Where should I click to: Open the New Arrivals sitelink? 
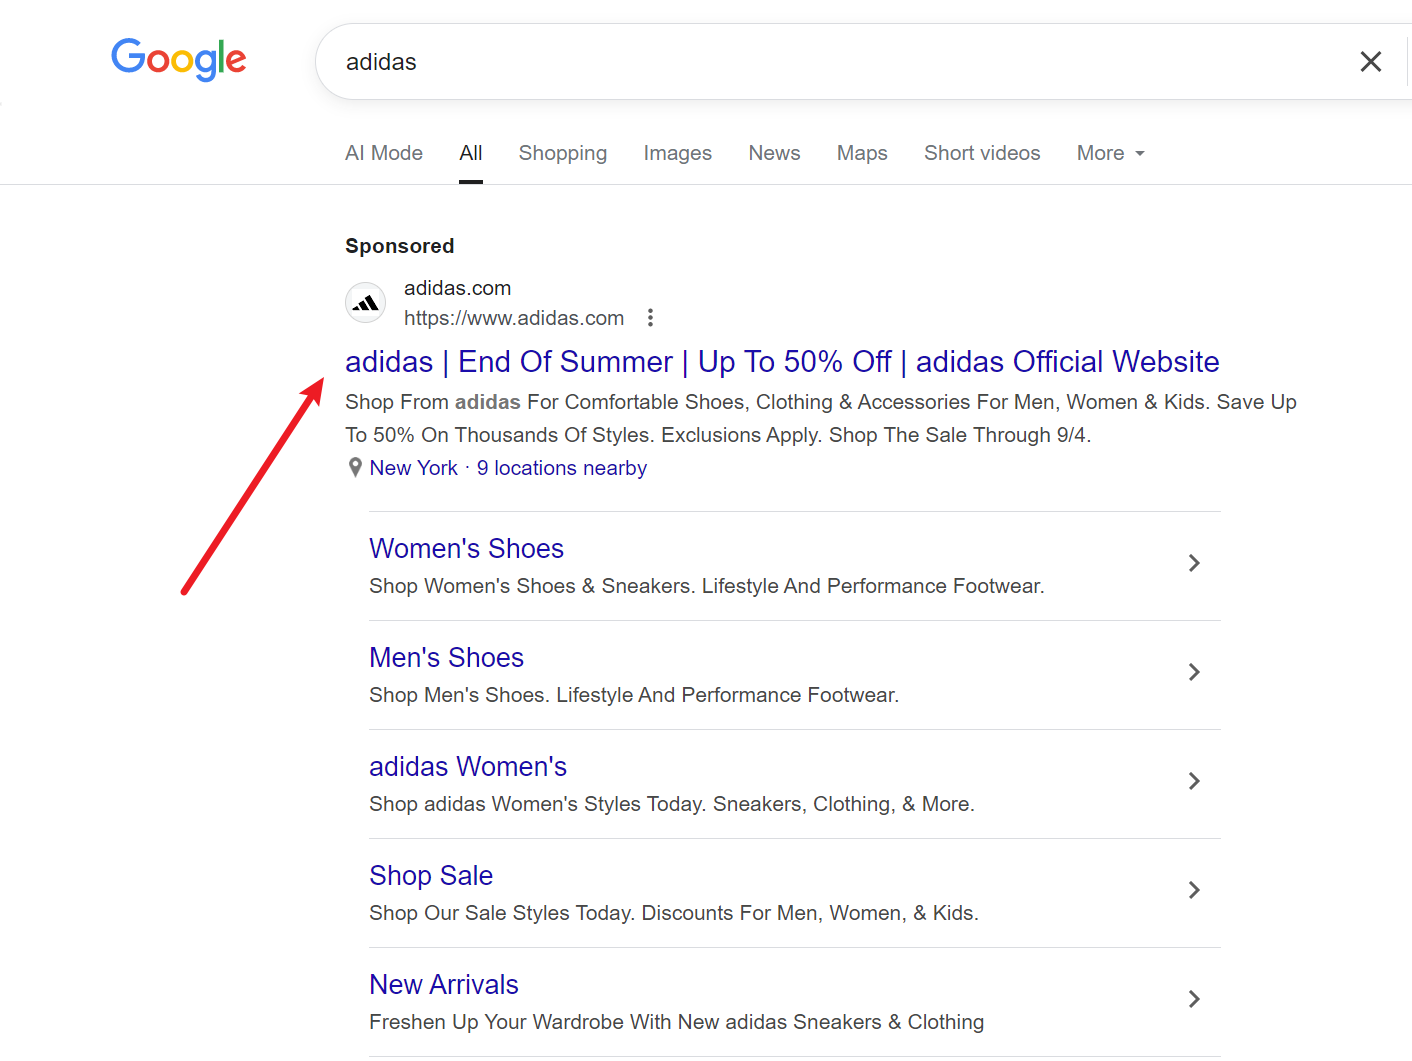(444, 985)
